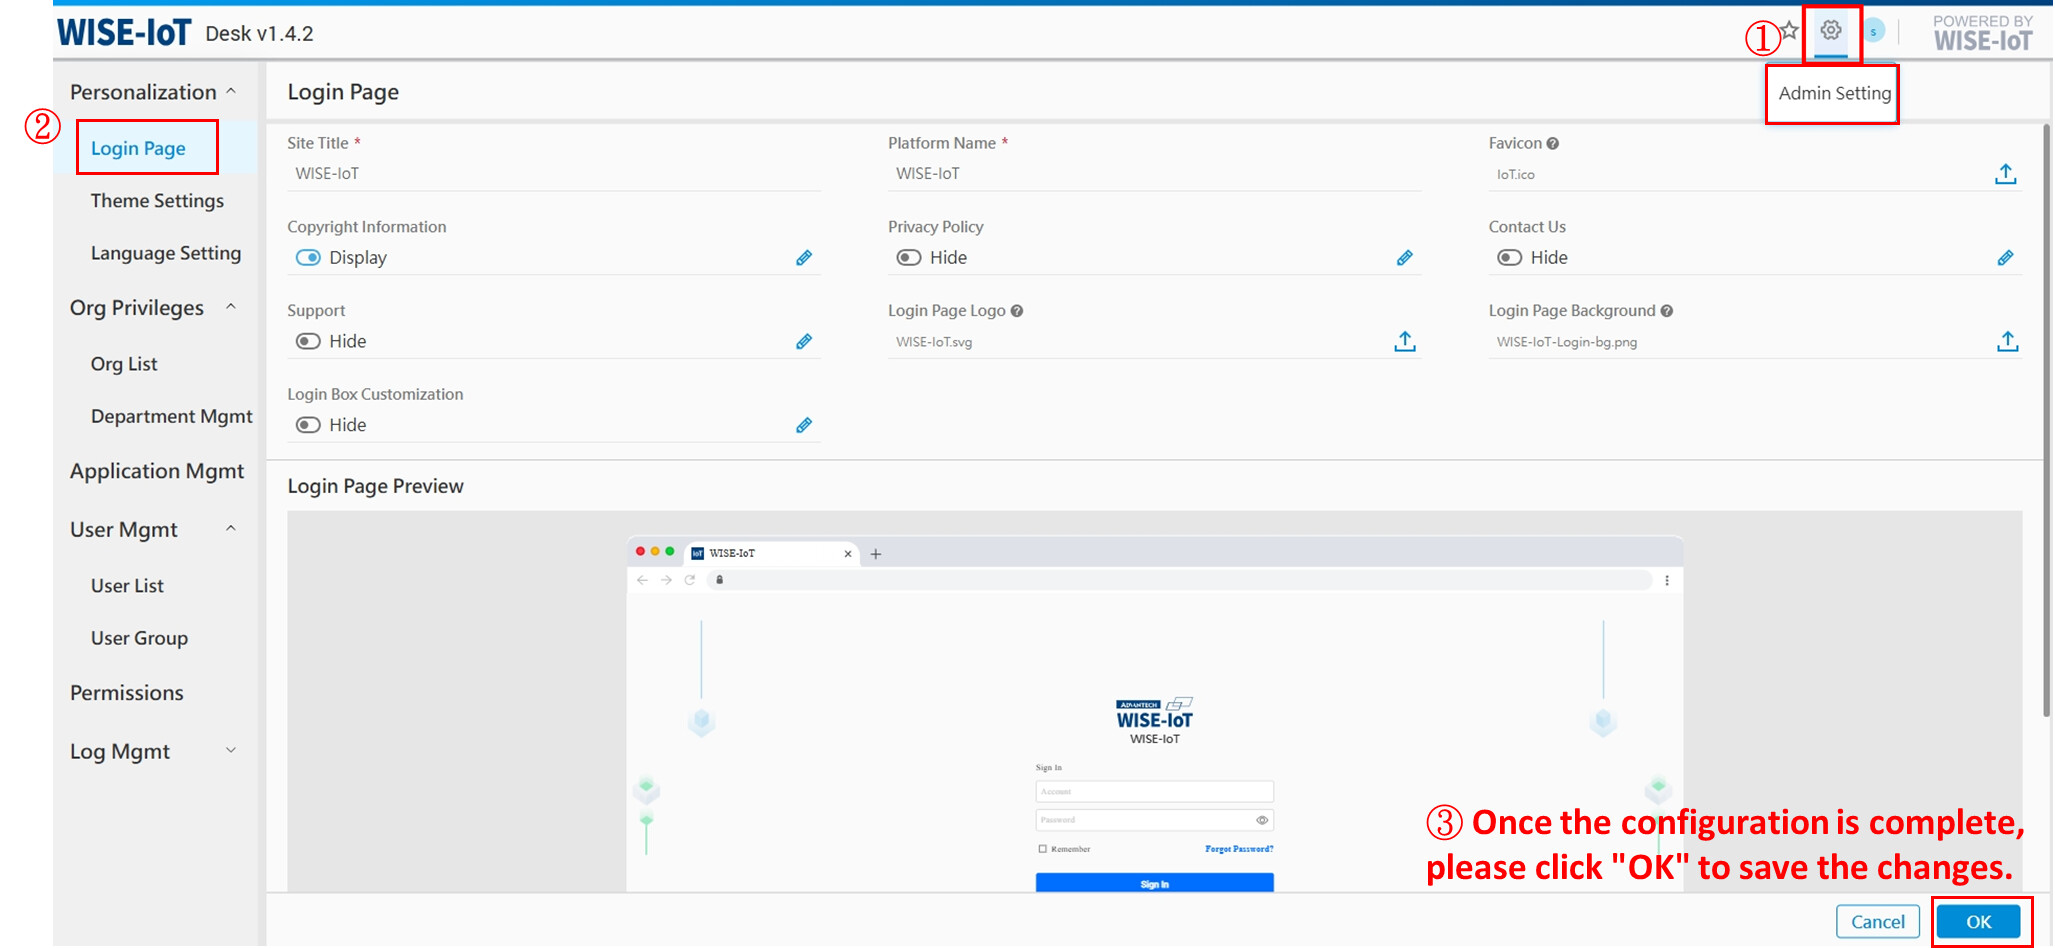Open User List in the sidebar
Viewport: 2055px width, 948px height.
click(x=127, y=586)
